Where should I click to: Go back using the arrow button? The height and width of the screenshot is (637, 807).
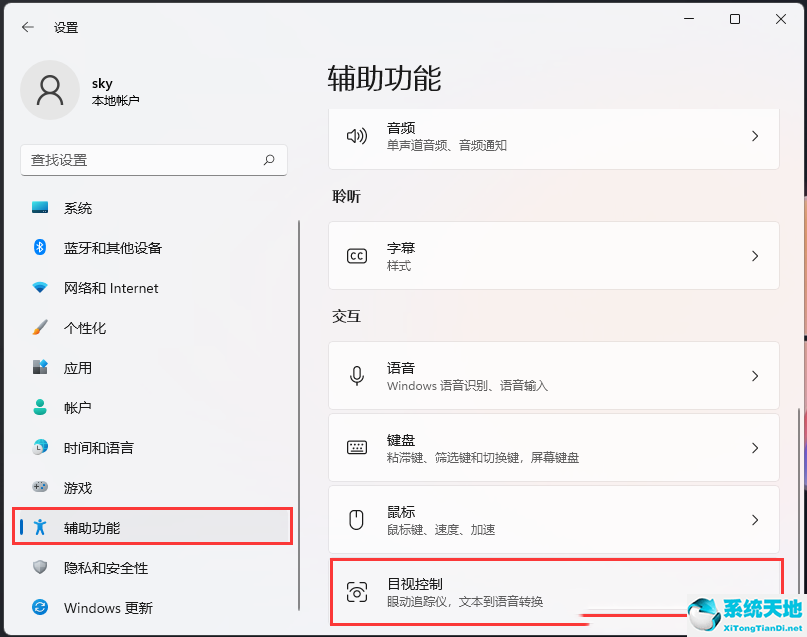(x=27, y=27)
